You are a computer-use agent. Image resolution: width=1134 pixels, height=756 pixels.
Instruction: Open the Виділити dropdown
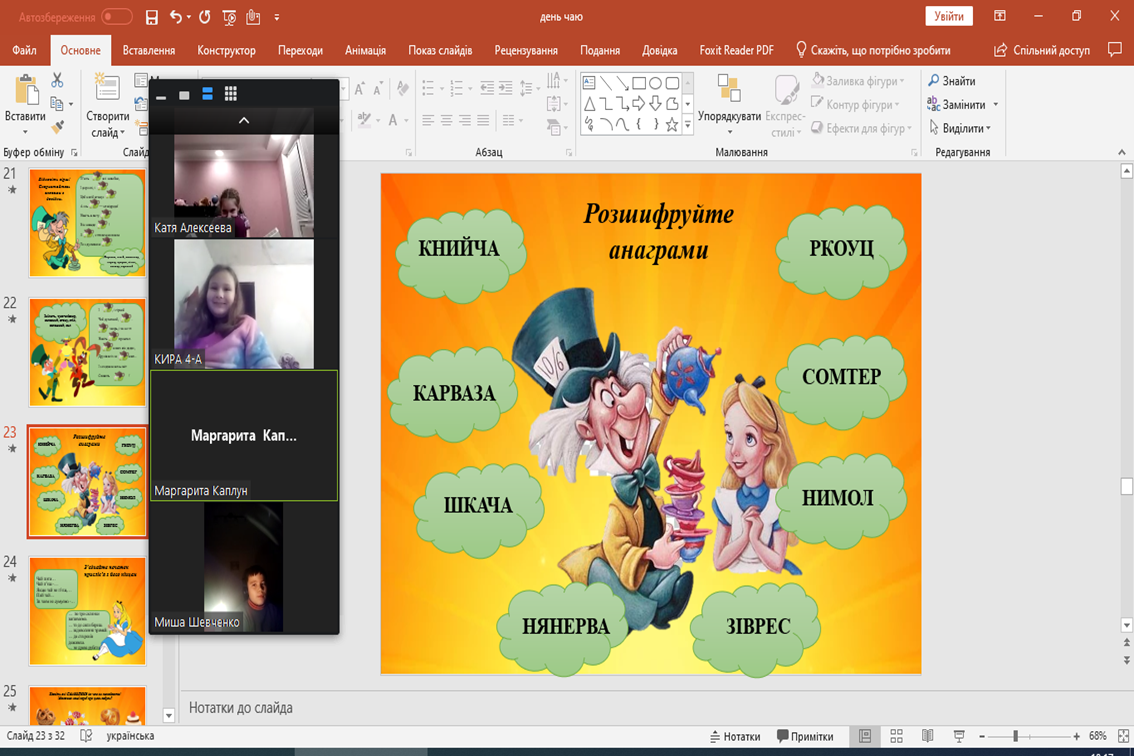tap(960, 128)
